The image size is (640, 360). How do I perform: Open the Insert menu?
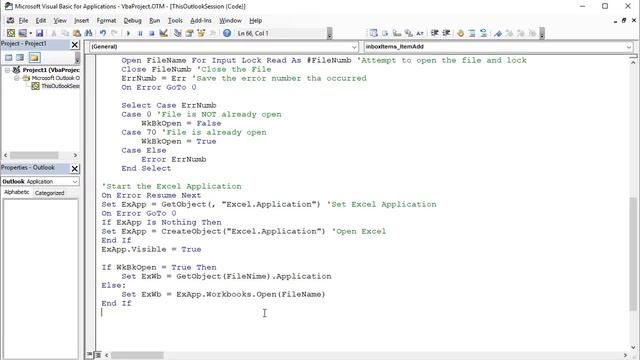click(x=82, y=20)
